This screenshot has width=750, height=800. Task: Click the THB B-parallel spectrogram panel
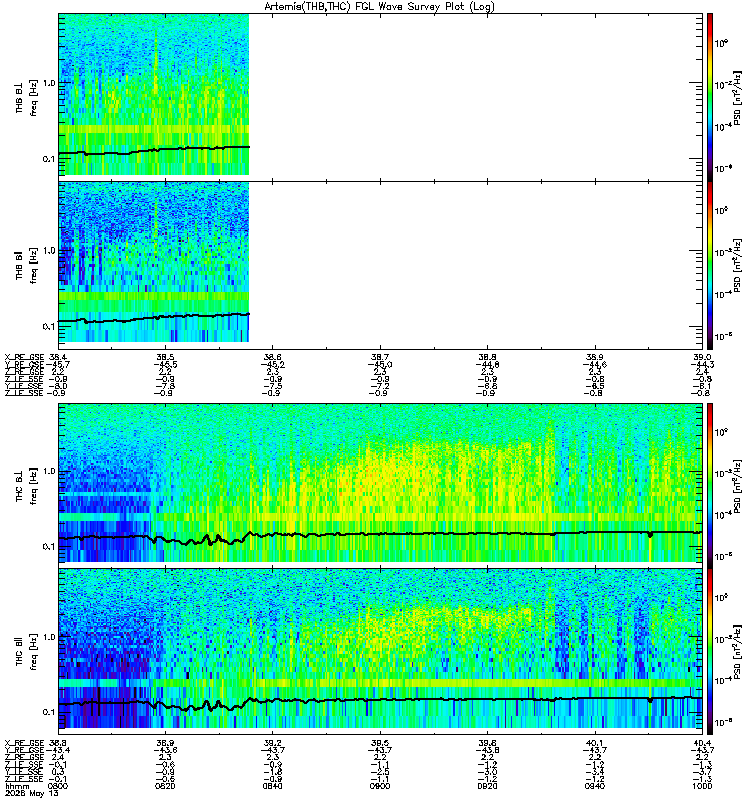tap(380, 265)
